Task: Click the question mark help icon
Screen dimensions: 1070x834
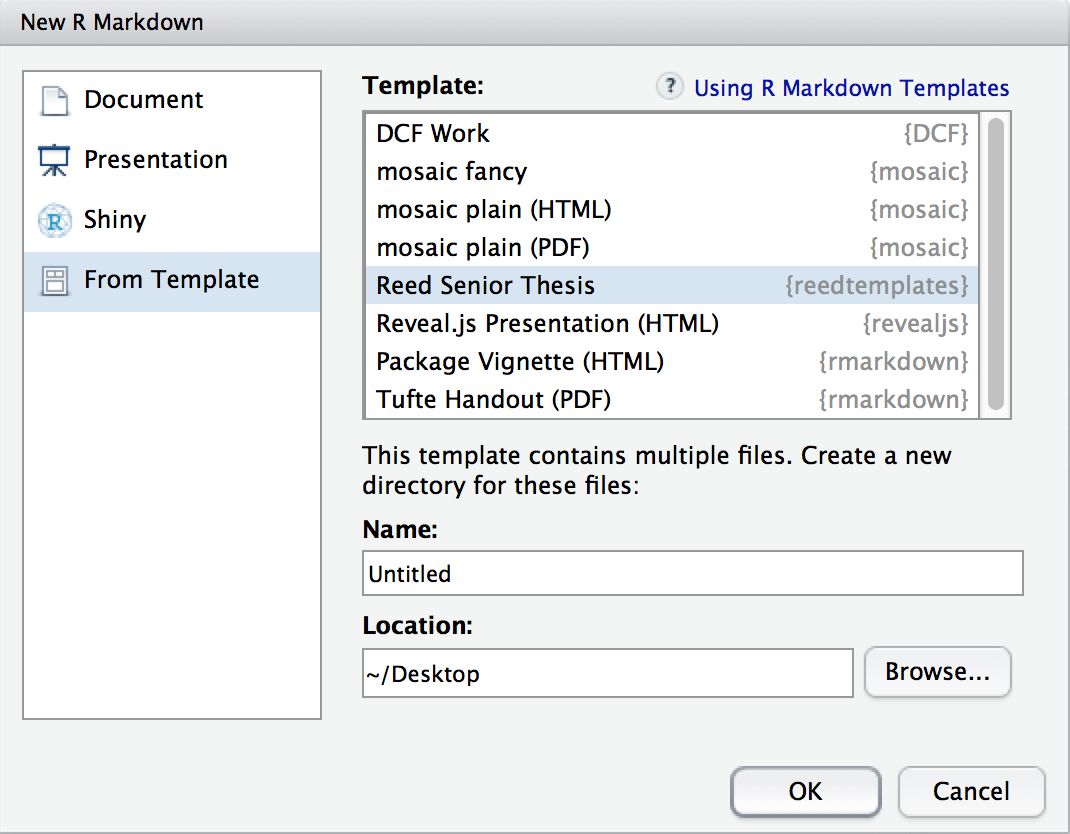Action: click(670, 87)
